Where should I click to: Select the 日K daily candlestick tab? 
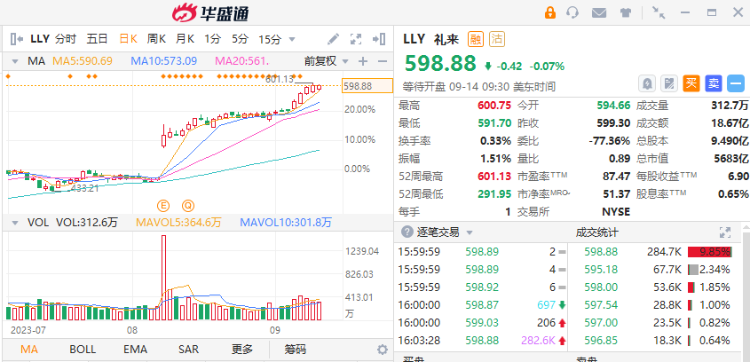pyautogui.click(x=128, y=39)
